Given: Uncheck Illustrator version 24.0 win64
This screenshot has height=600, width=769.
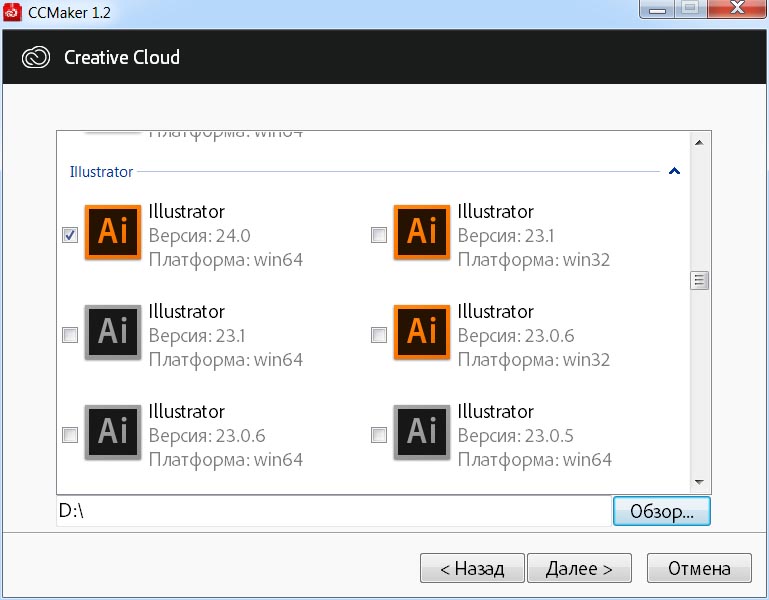Looking at the screenshot, I should click(x=70, y=235).
